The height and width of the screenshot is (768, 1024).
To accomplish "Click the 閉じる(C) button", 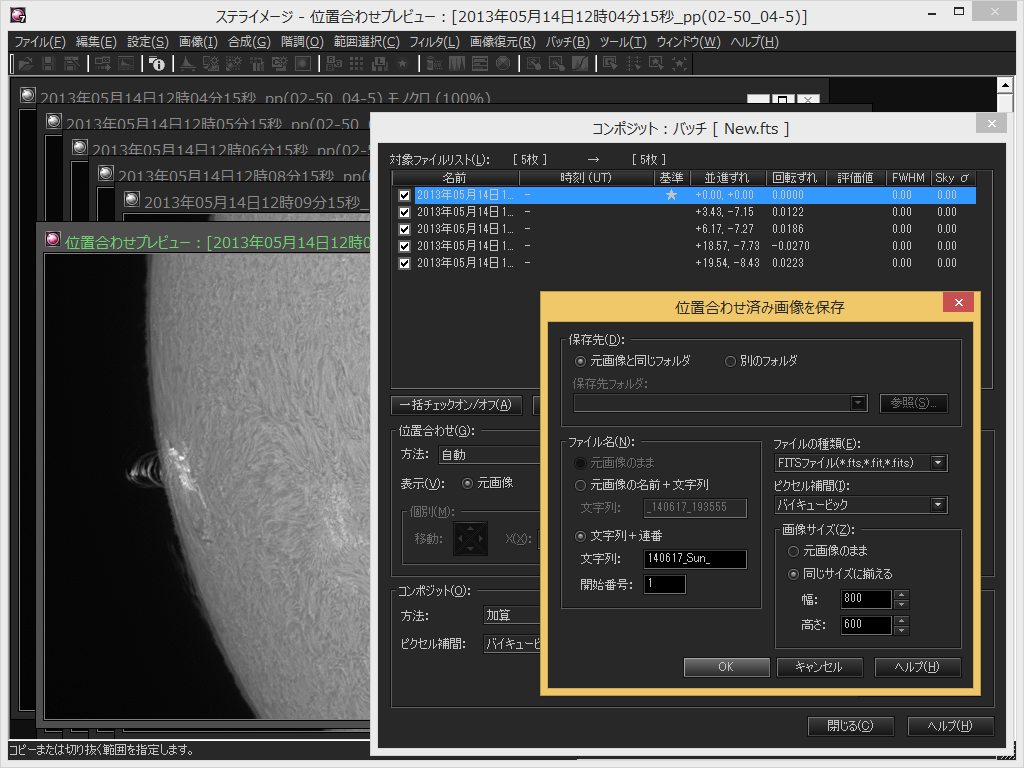I will click(x=850, y=726).
